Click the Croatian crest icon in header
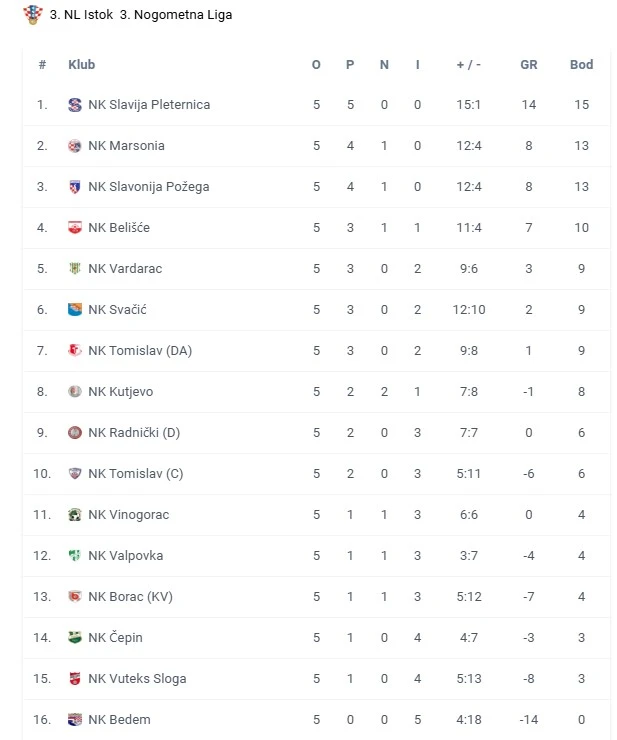617x740 pixels. point(34,15)
